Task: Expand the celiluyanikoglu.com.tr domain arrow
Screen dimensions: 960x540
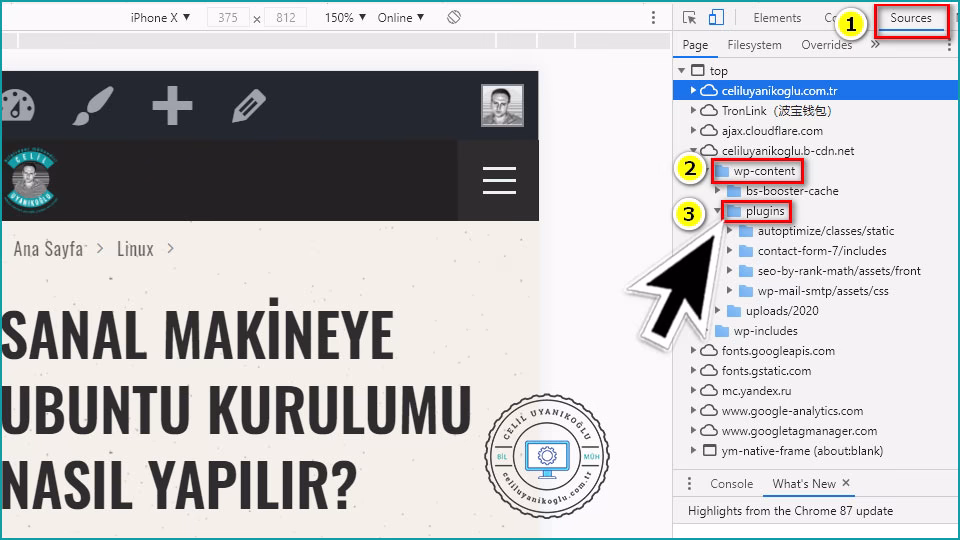Action: point(693,91)
